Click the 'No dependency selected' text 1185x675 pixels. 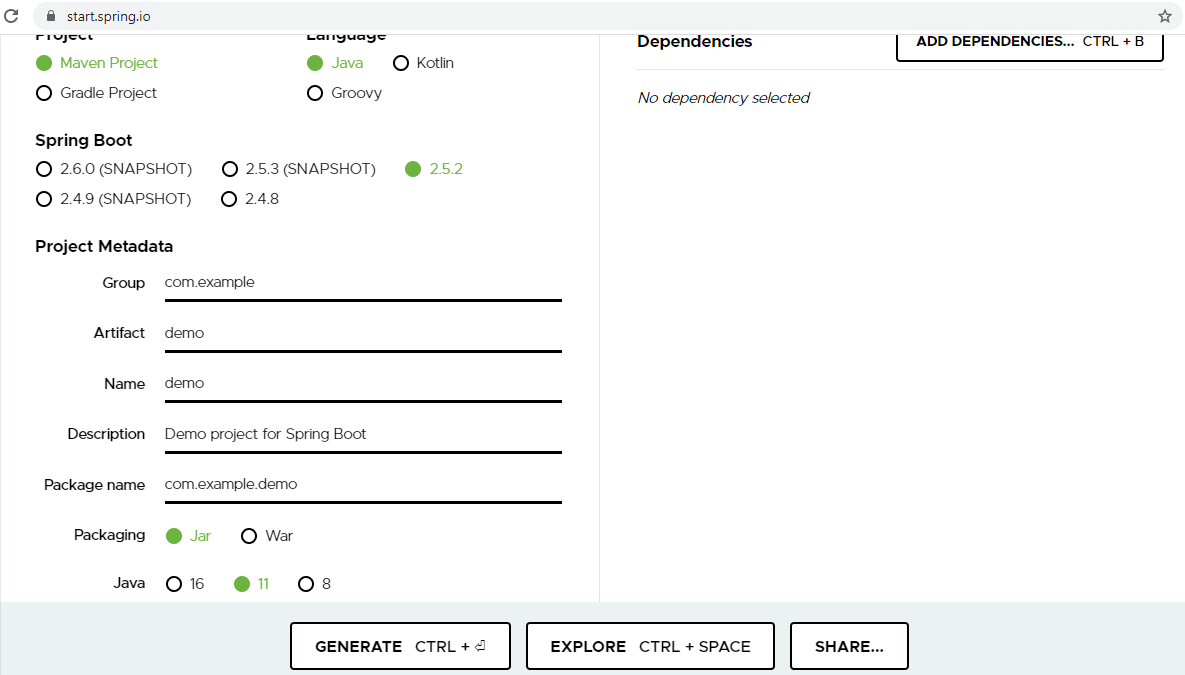point(723,98)
